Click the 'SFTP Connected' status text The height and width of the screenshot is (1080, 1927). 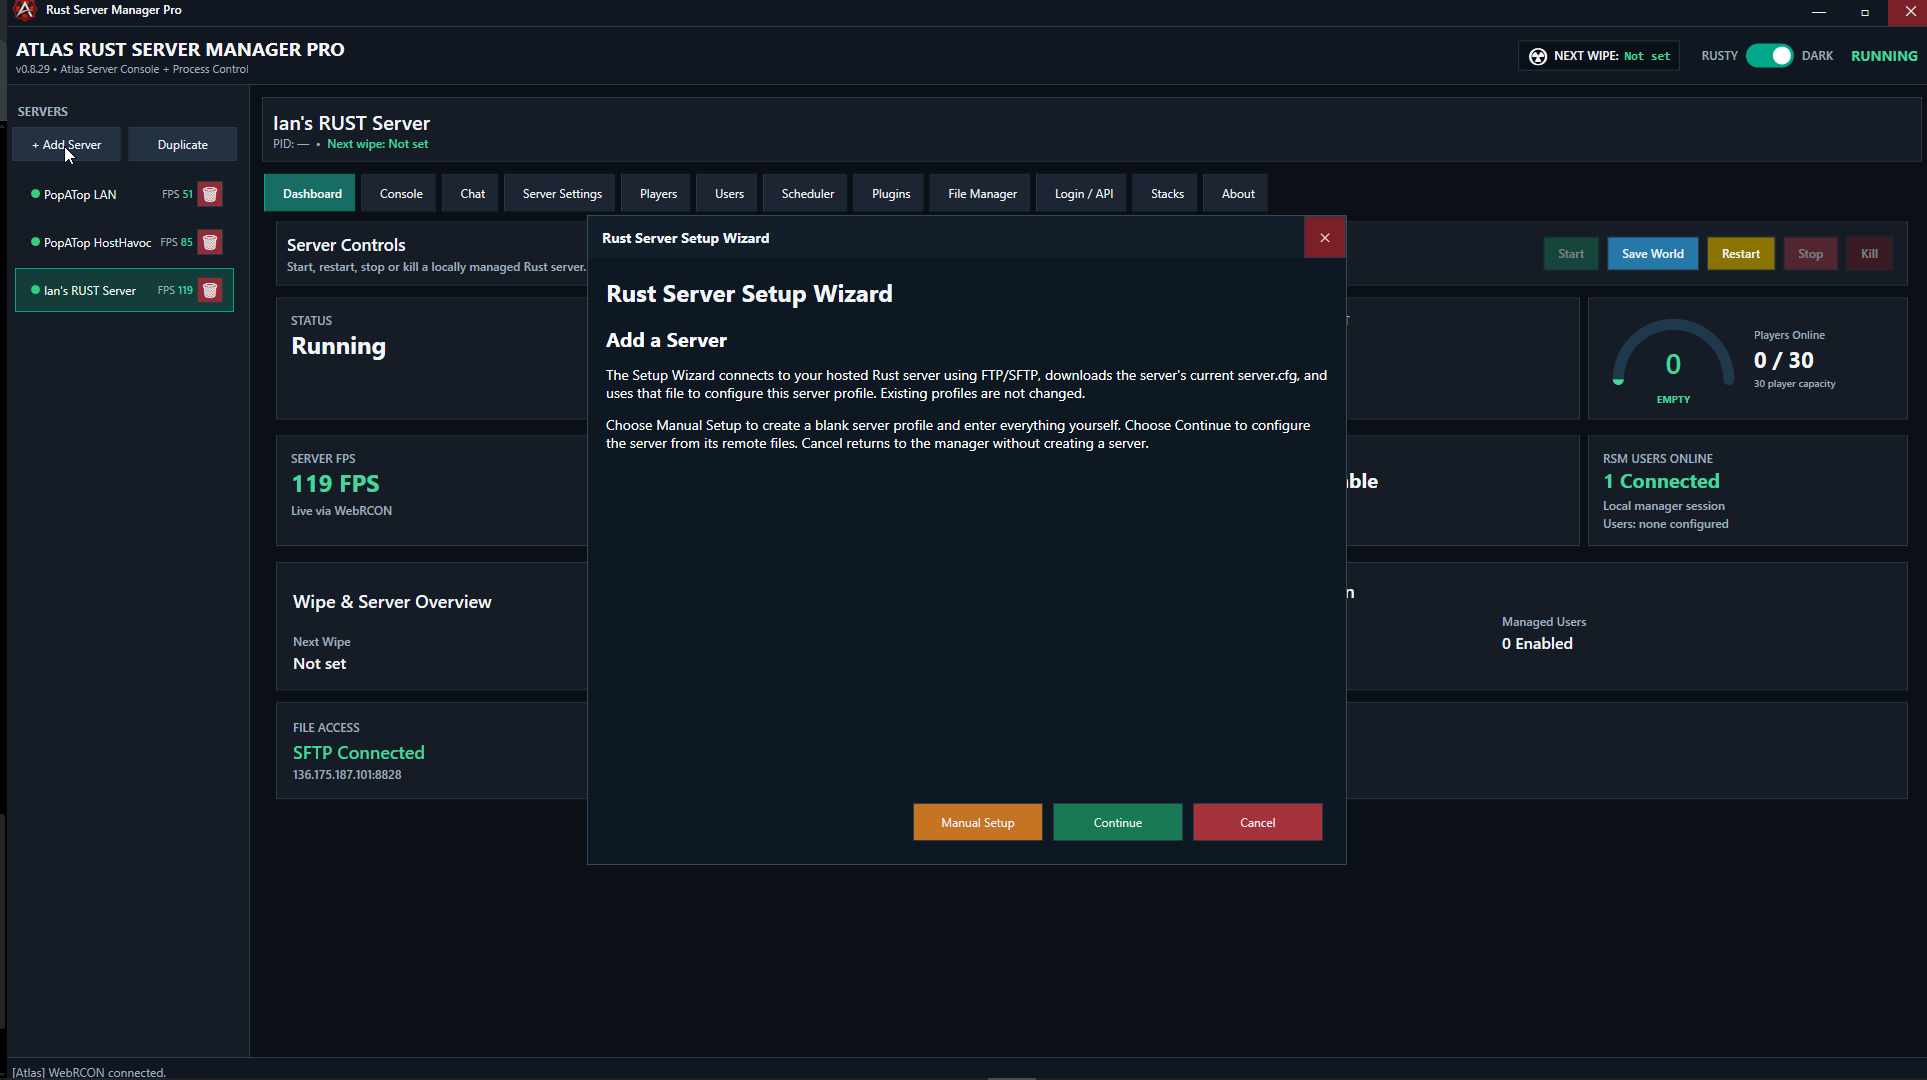point(358,752)
